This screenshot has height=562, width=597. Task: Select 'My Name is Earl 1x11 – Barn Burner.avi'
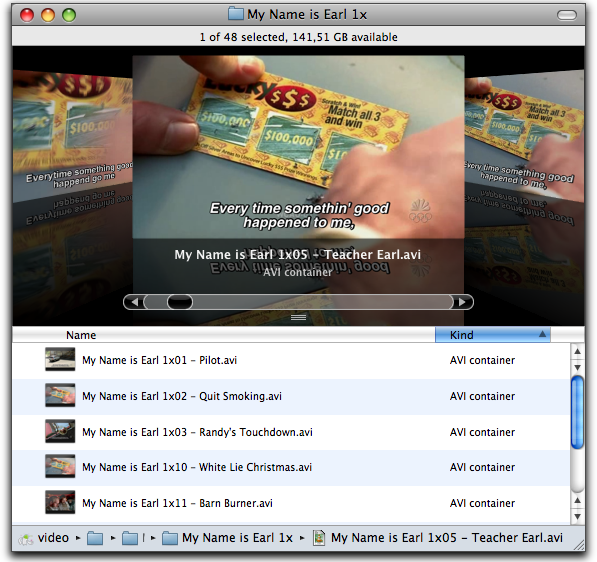click(x=177, y=503)
